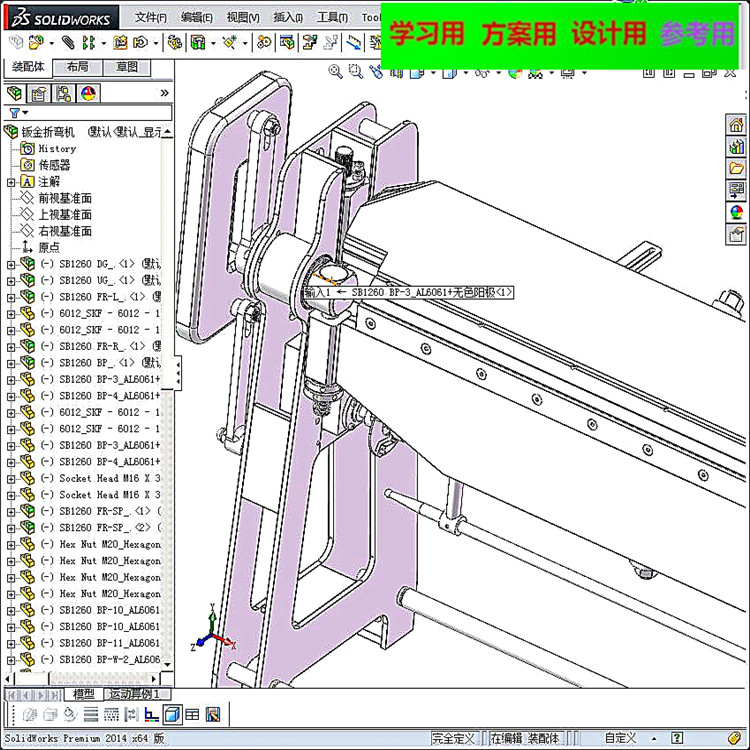
Task: Click the Exploded View icon
Action: pyautogui.click(x=309, y=43)
